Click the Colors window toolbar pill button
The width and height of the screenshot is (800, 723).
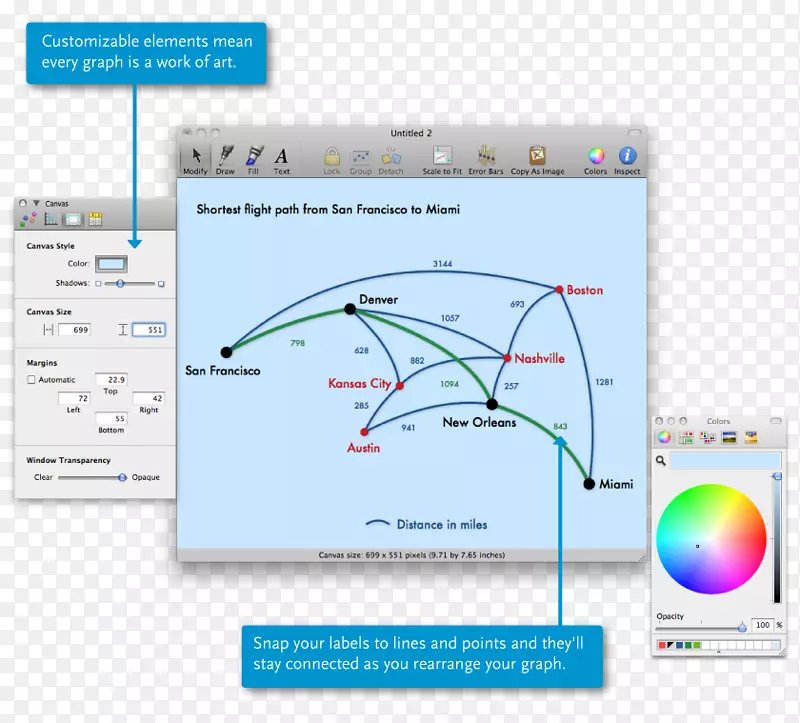[x=776, y=421]
